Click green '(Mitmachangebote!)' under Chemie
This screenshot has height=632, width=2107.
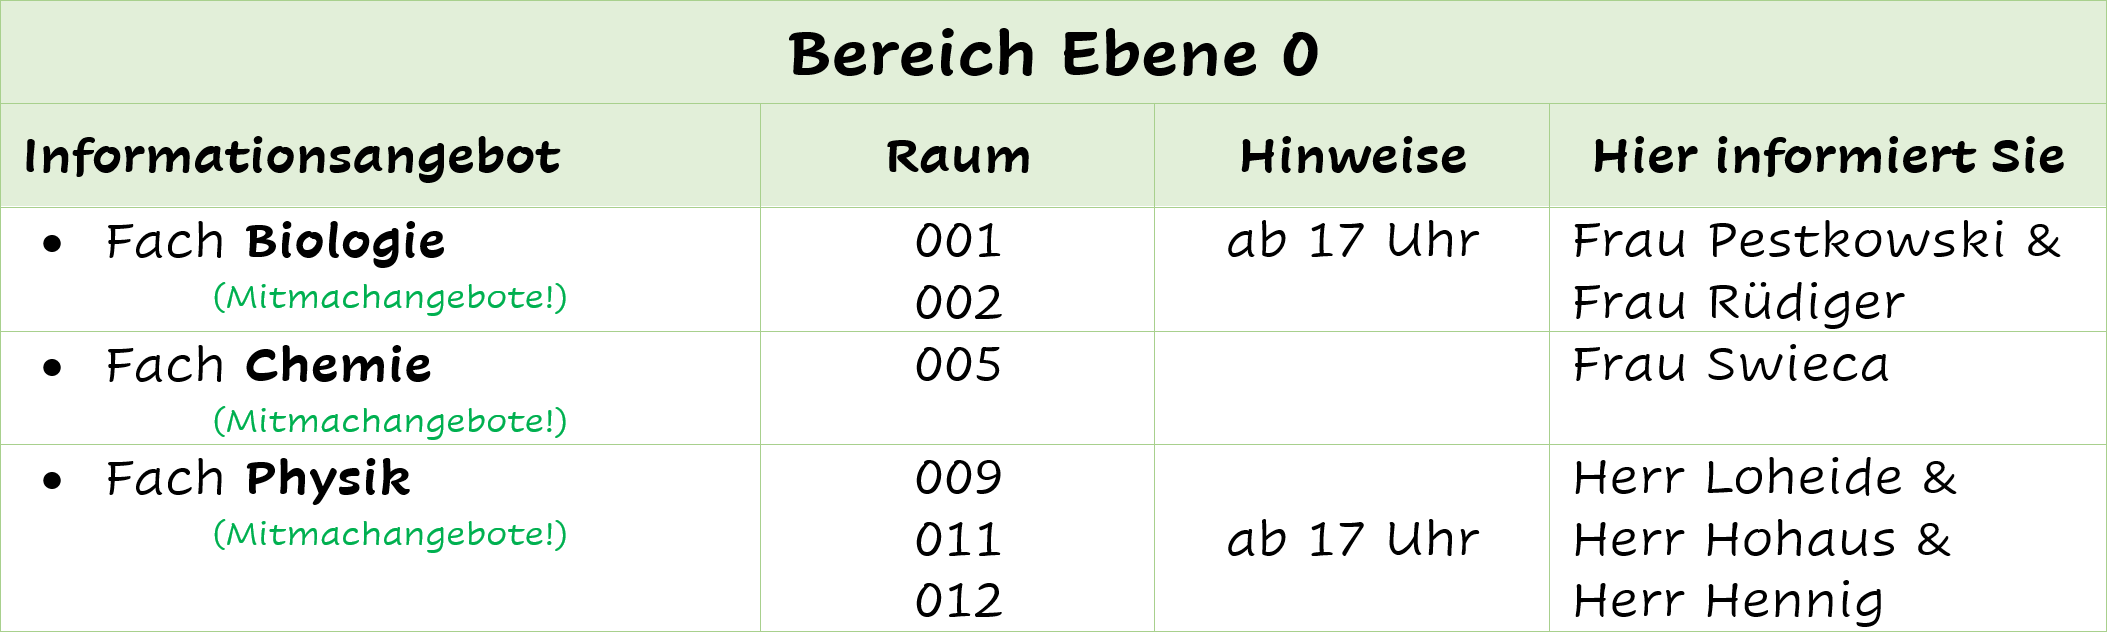click(390, 421)
